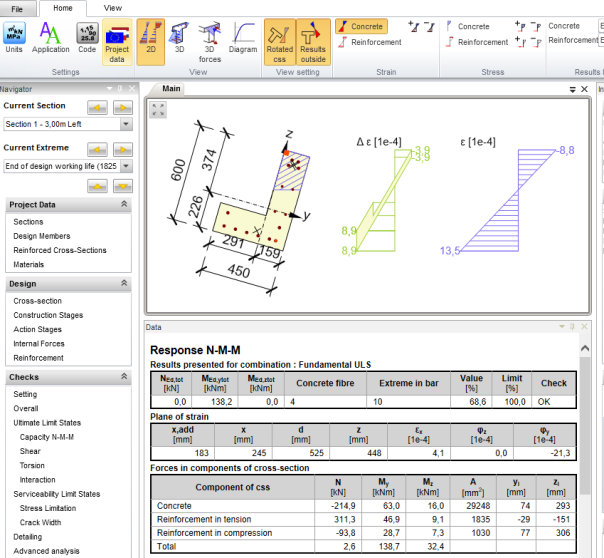The height and width of the screenshot is (558, 604).
Task: Toggle Concrete strain display
Action: pos(361,26)
